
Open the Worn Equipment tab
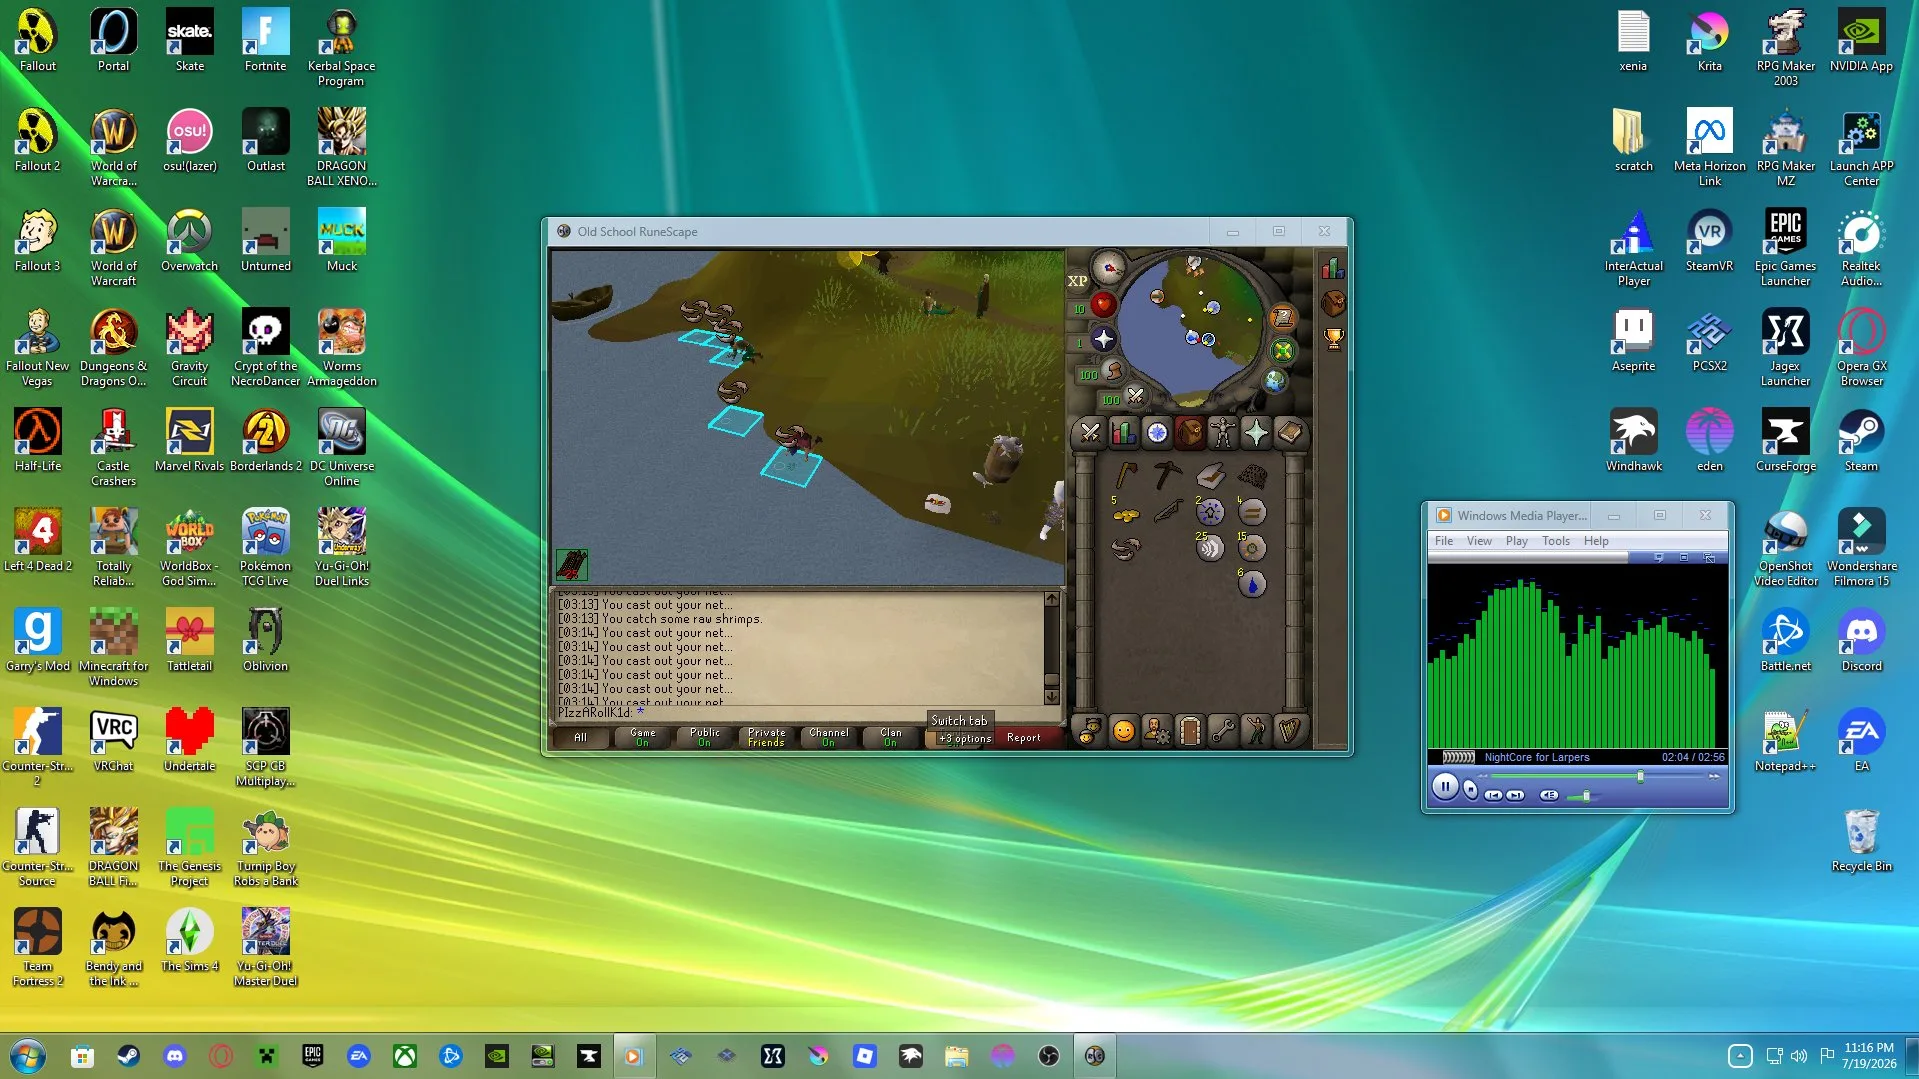pyautogui.click(x=1223, y=433)
